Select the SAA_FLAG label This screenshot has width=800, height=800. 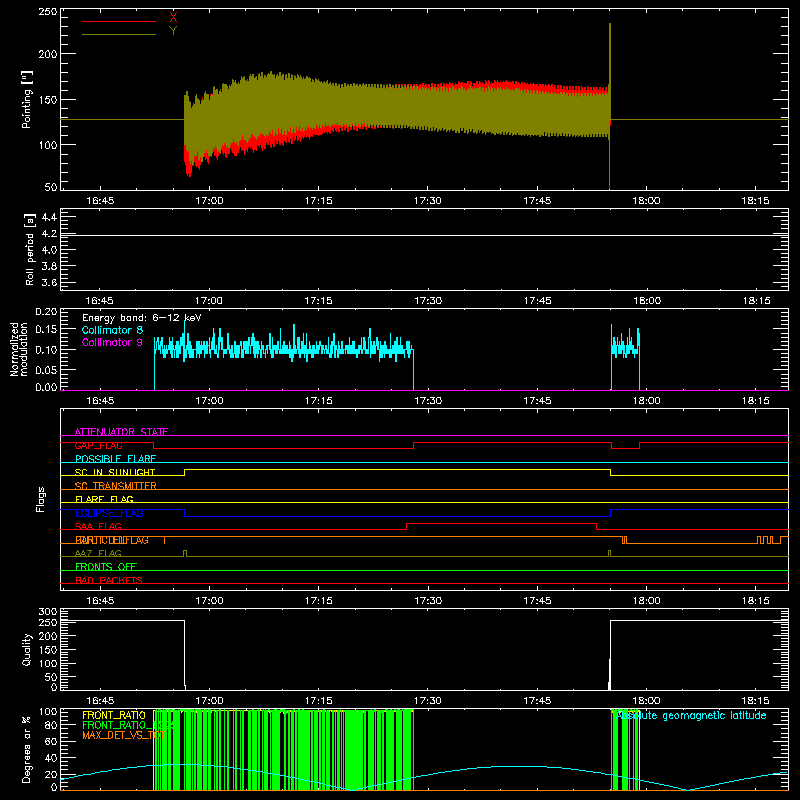pos(98,527)
